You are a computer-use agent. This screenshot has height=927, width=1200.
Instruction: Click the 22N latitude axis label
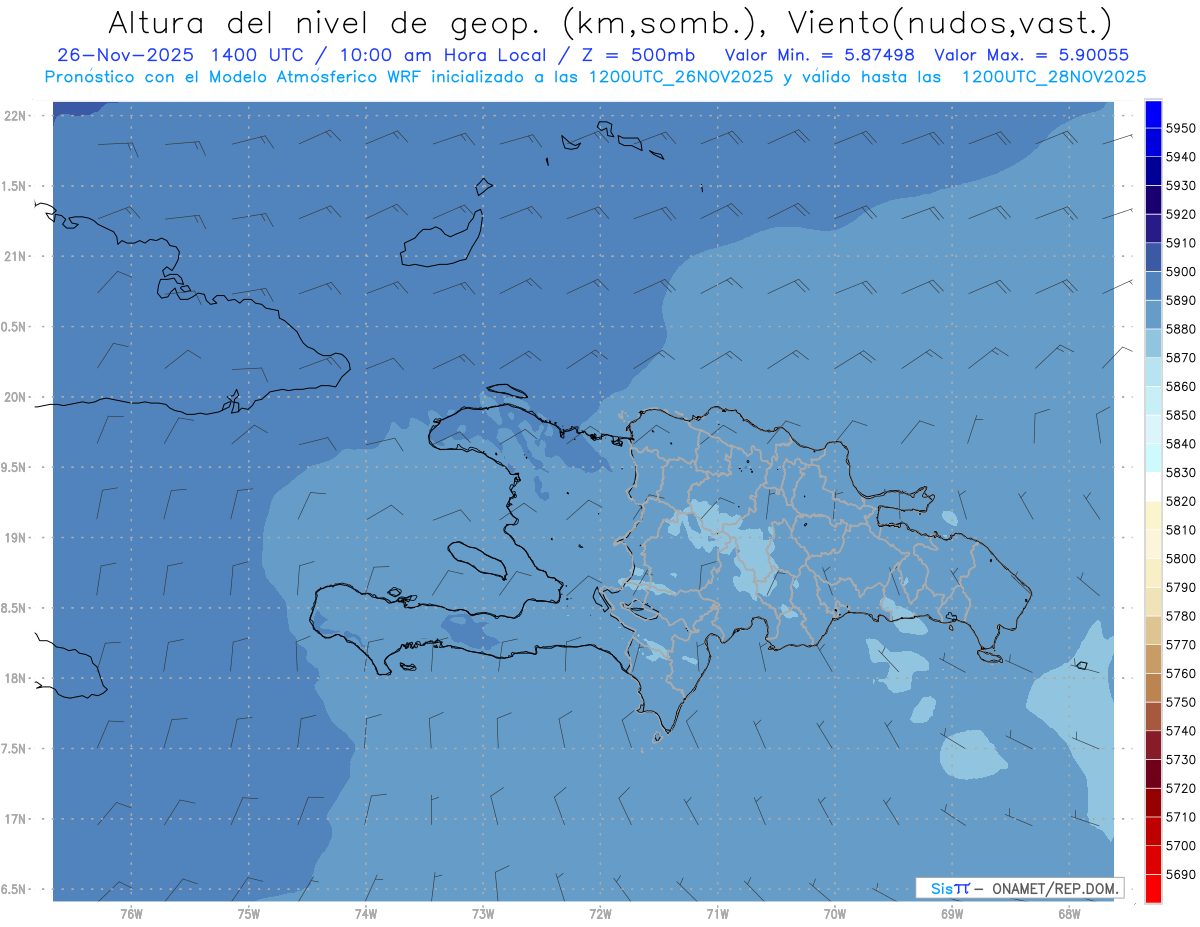tap(15, 115)
